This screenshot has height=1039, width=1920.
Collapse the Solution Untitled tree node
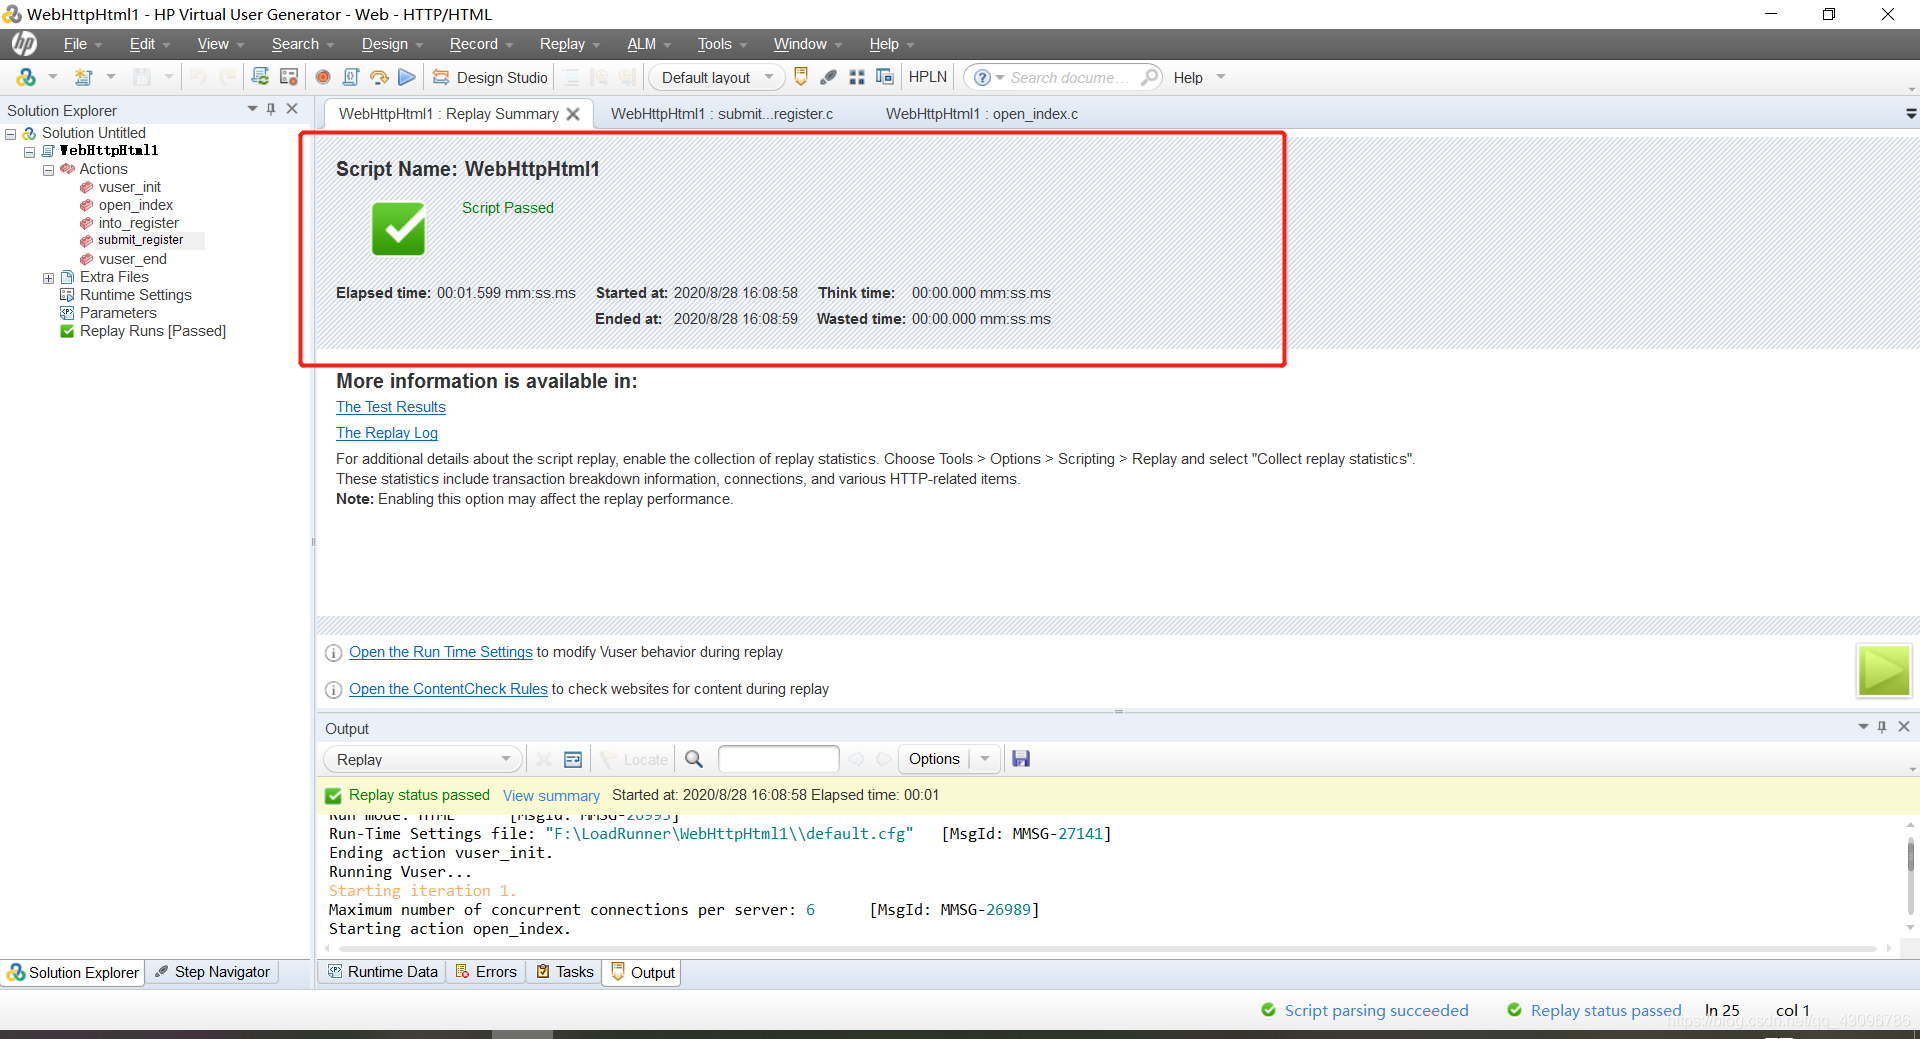[x=11, y=133]
